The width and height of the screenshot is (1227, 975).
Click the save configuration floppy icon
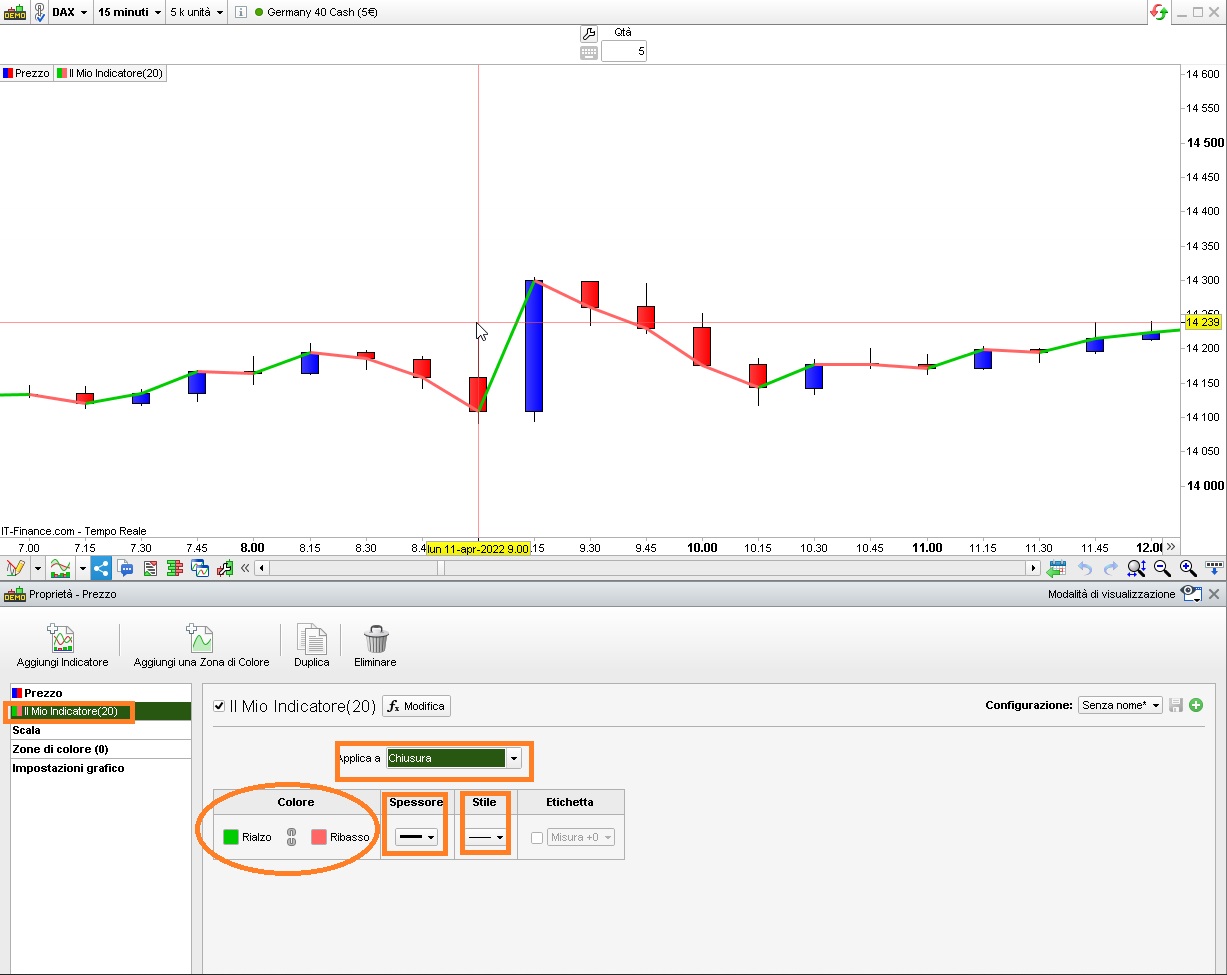pos(1176,705)
